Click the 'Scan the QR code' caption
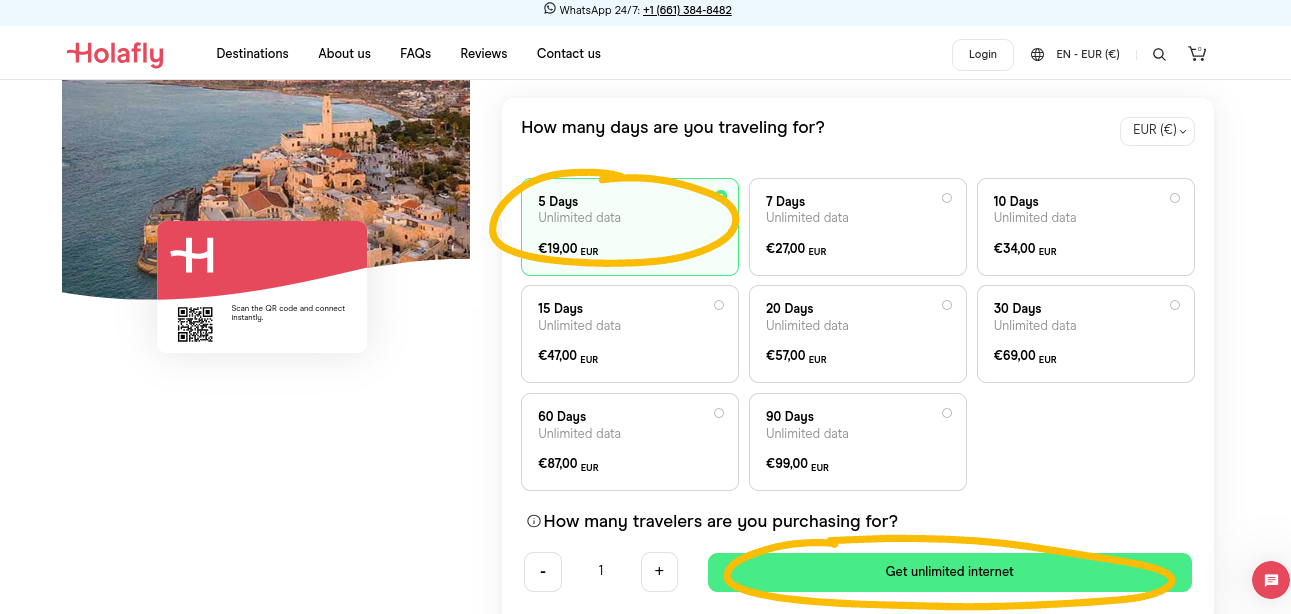The width and height of the screenshot is (1291, 614). click(288, 313)
